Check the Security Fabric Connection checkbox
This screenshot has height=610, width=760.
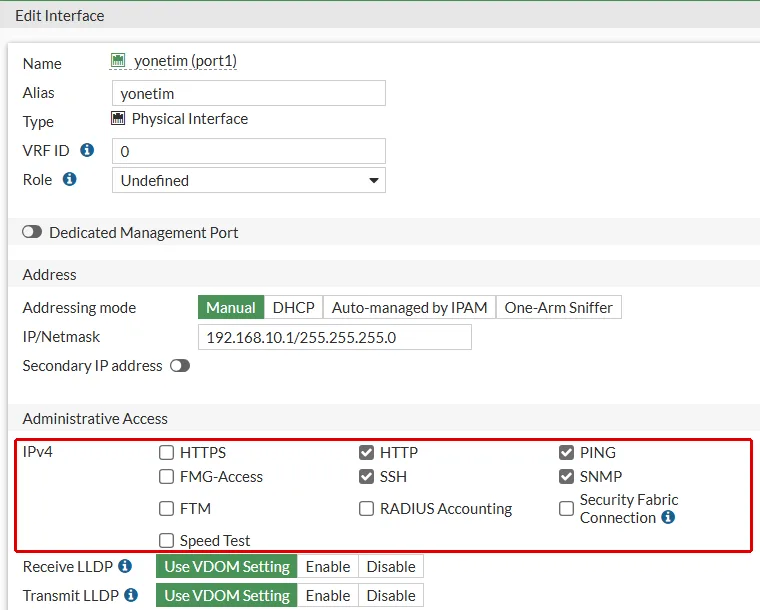coord(566,509)
